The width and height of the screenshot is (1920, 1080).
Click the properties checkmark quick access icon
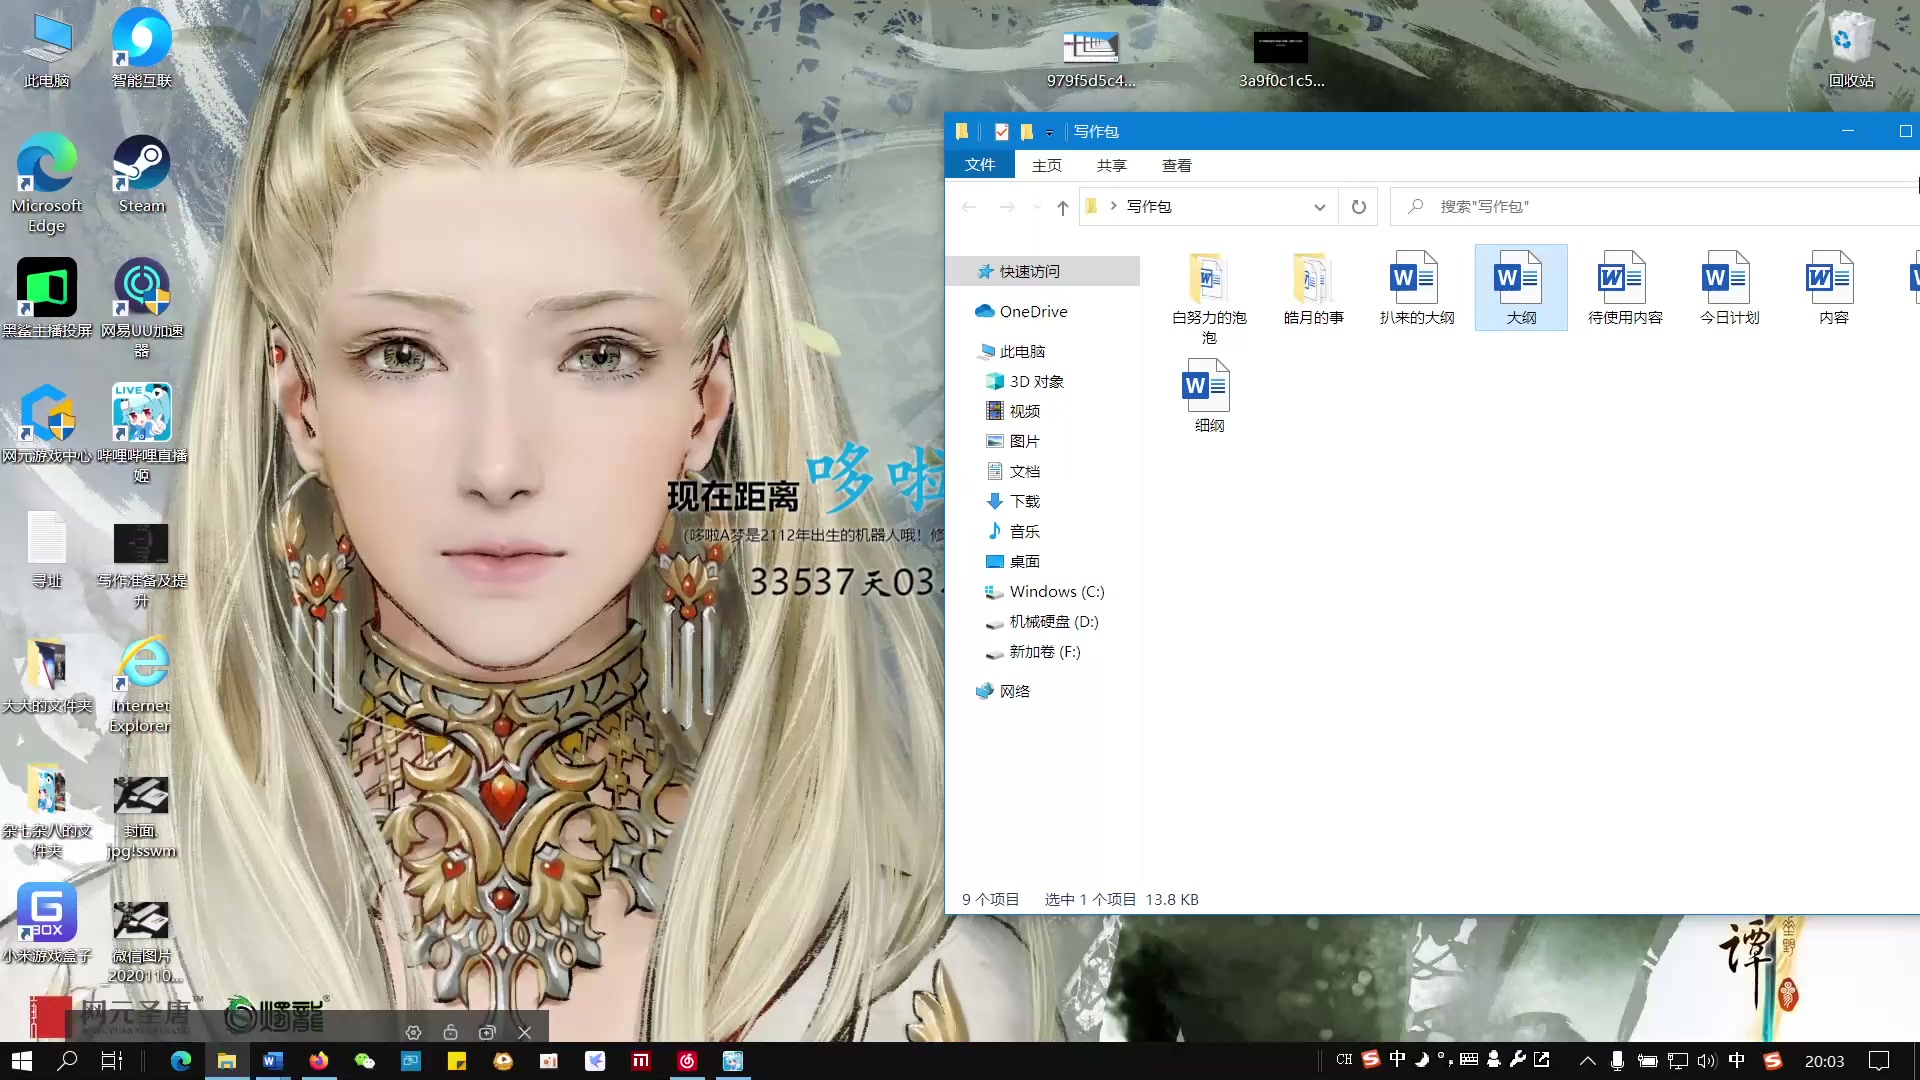coord(1001,132)
